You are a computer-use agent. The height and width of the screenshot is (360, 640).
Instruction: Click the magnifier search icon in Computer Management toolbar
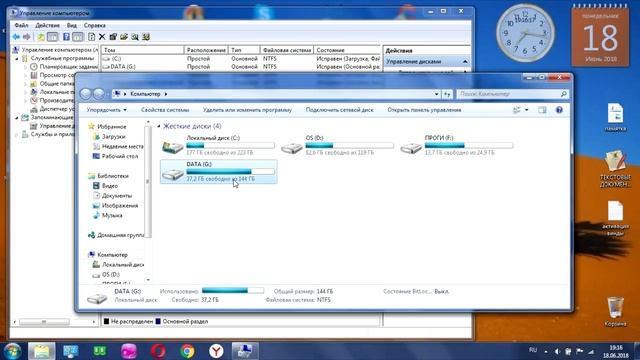point(135,37)
